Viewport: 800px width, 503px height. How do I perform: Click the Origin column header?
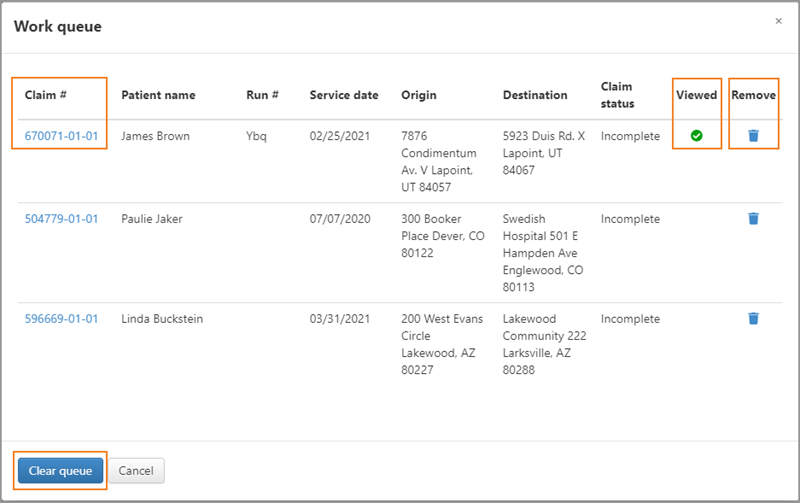[418, 95]
